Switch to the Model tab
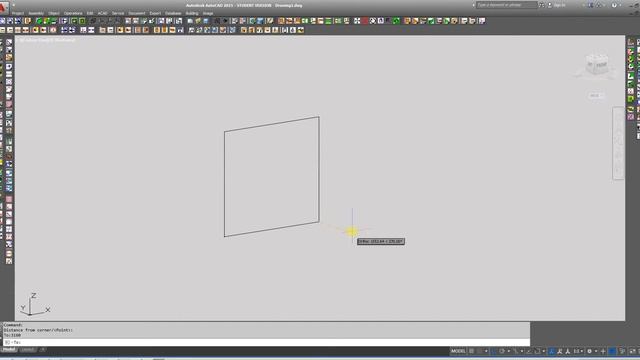This screenshot has height=360, width=640. coord(9,350)
